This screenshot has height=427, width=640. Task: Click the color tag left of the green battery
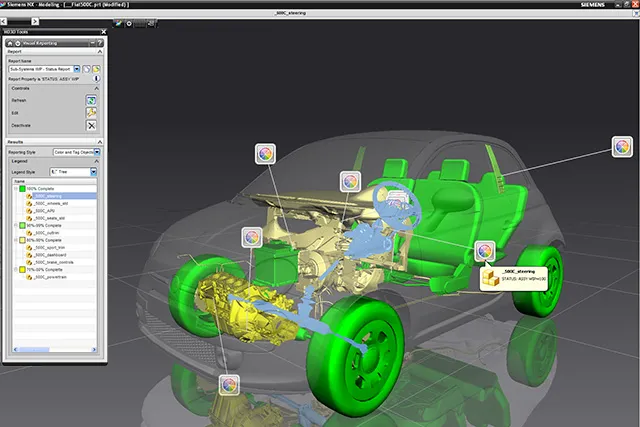point(252,237)
